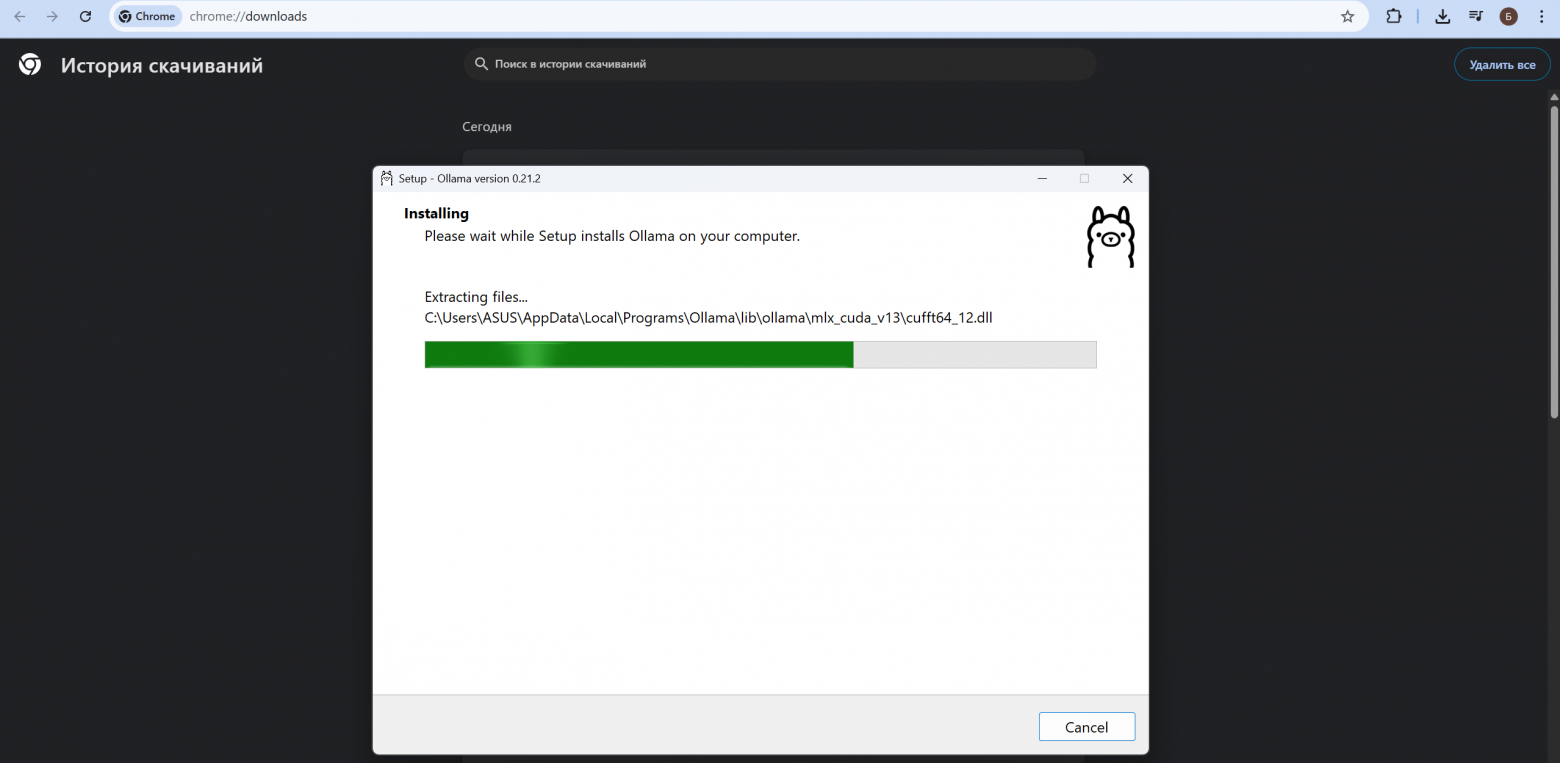The height and width of the screenshot is (763, 1560).
Task: Minimize the Ollama setup window
Action: pyautogui.click(x=1042, y=178)
